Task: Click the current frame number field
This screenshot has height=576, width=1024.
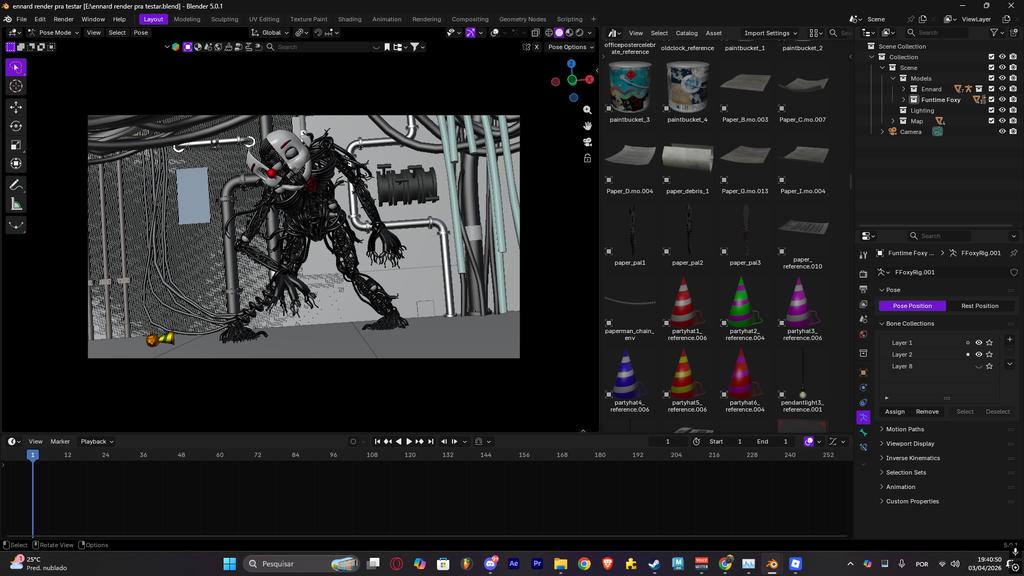Action: tap(667, 441)
